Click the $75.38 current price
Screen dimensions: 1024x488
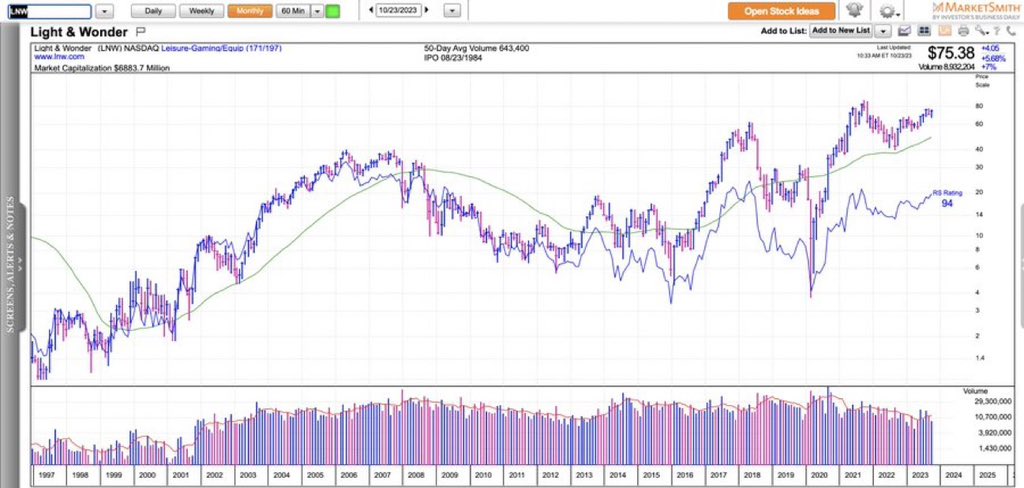[x=951, y=53]
